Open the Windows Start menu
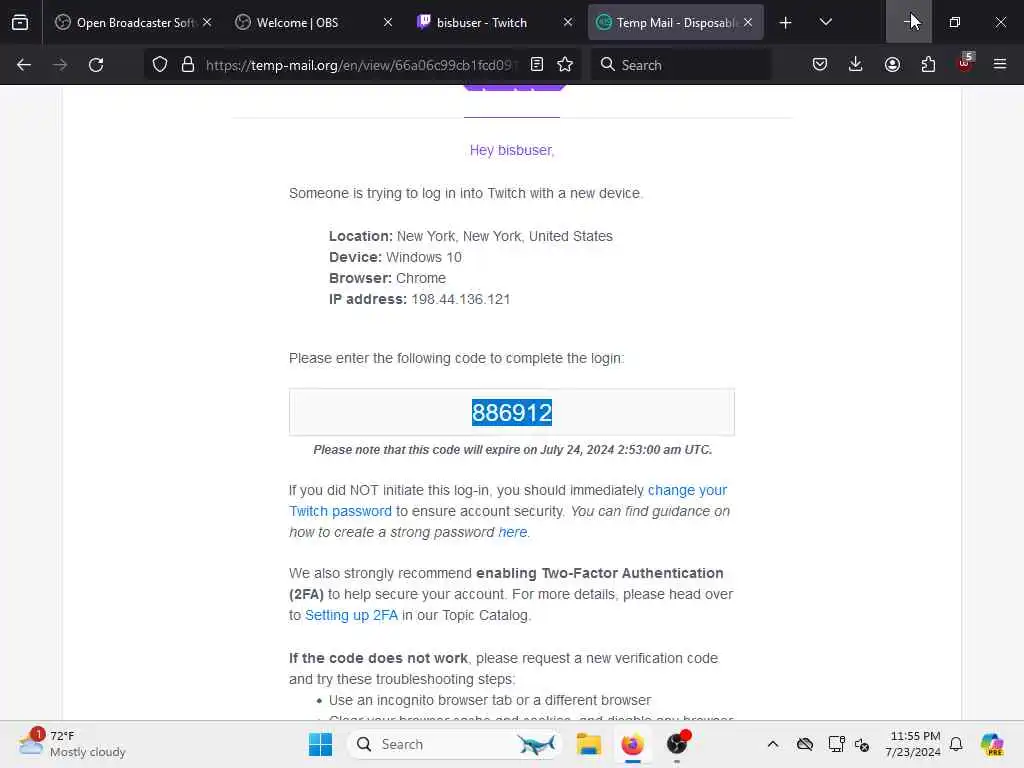Screen dimensions: 1024x768 click(x=320, y=744)
